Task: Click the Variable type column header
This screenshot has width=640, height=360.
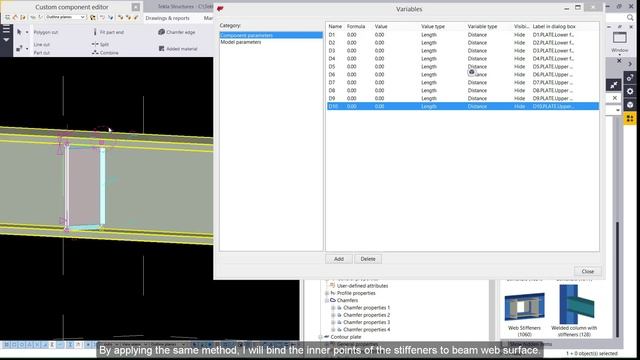Action: pos(482,27)
